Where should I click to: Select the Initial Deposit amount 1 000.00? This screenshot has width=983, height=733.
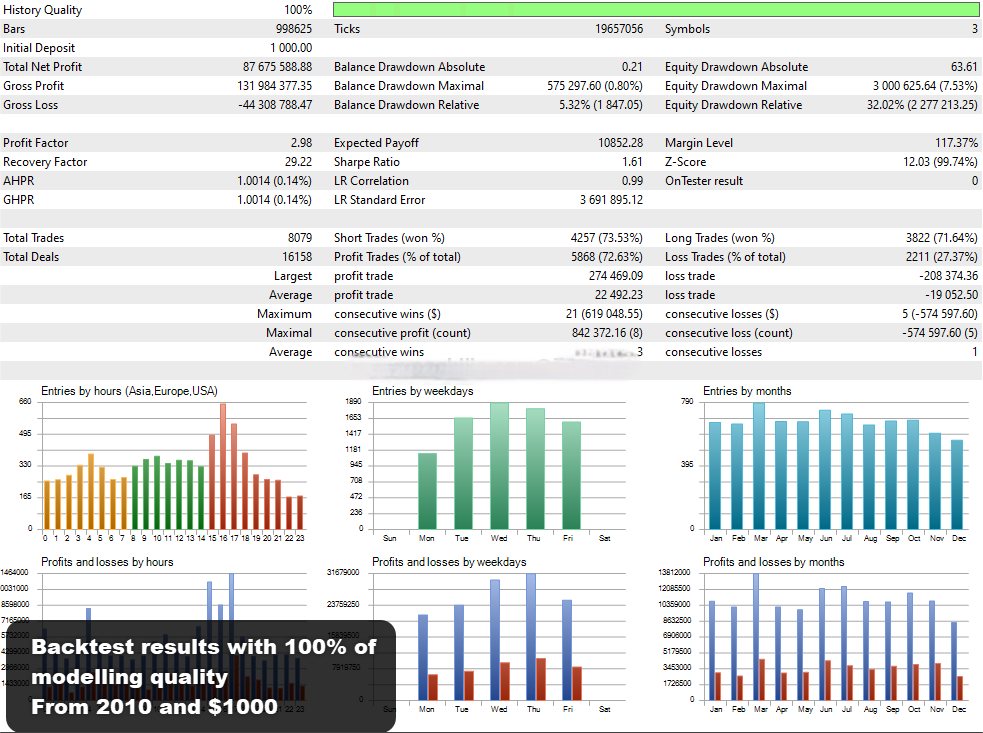tap(291, 48)
